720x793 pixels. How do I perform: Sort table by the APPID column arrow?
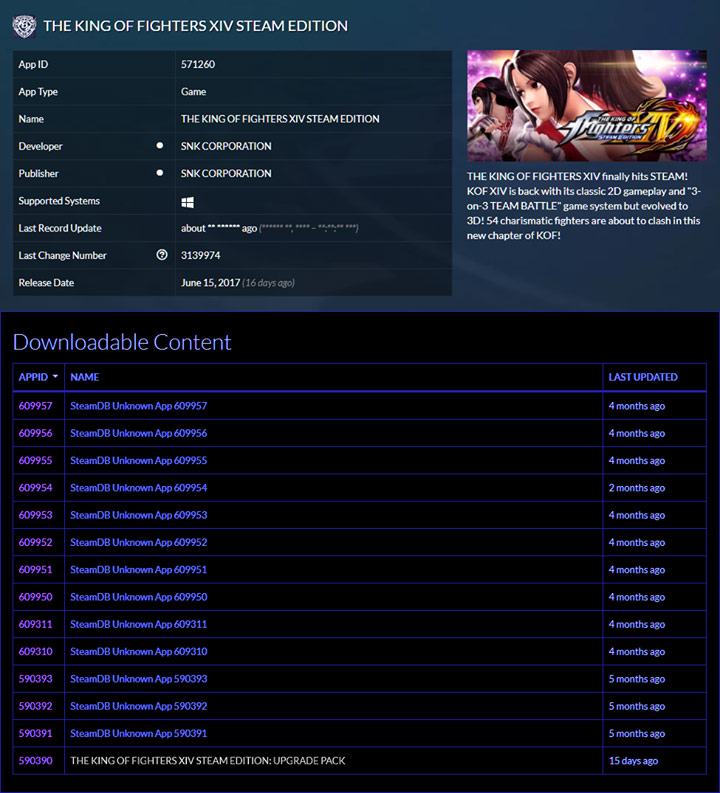tap(55, 377)
